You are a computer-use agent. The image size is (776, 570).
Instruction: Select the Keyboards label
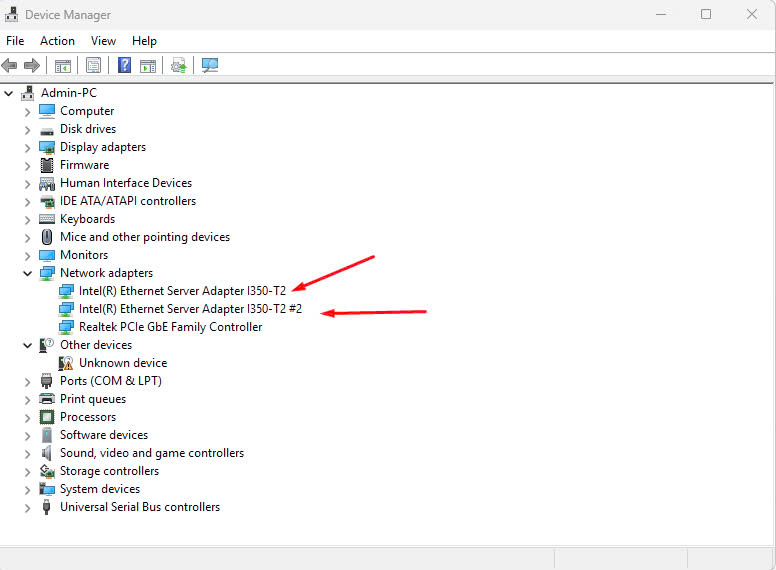(x=87, y=219)
